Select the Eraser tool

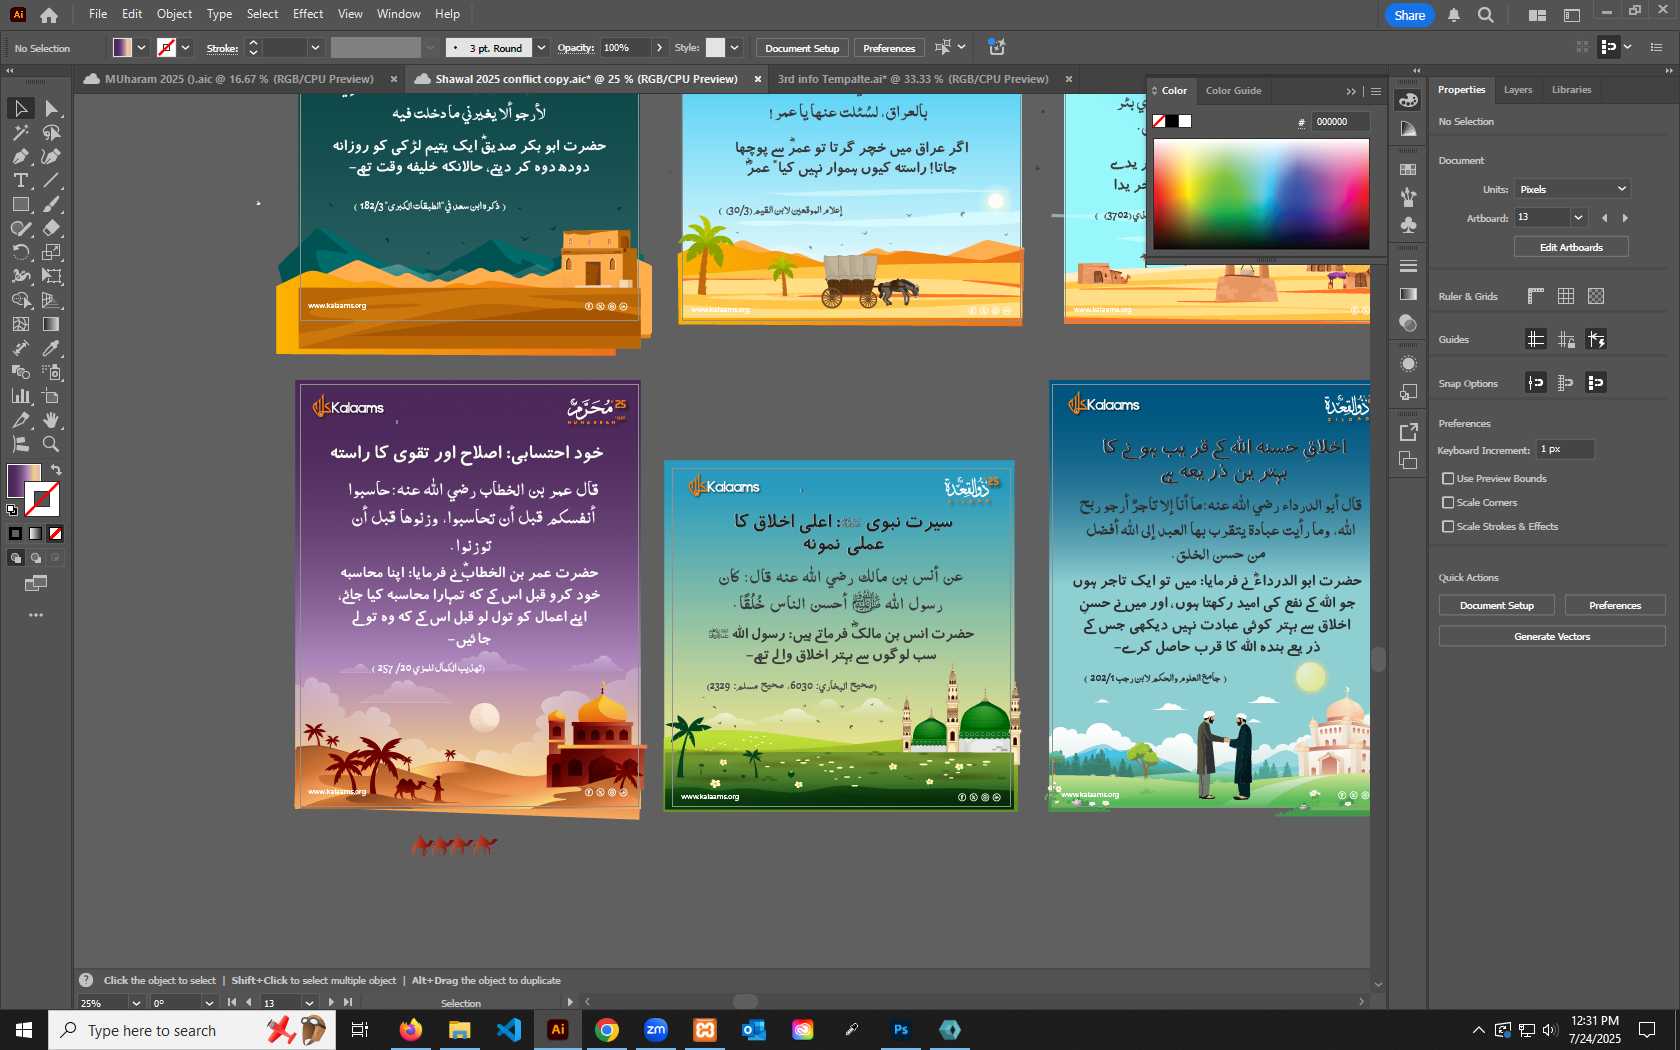(51, 228)
